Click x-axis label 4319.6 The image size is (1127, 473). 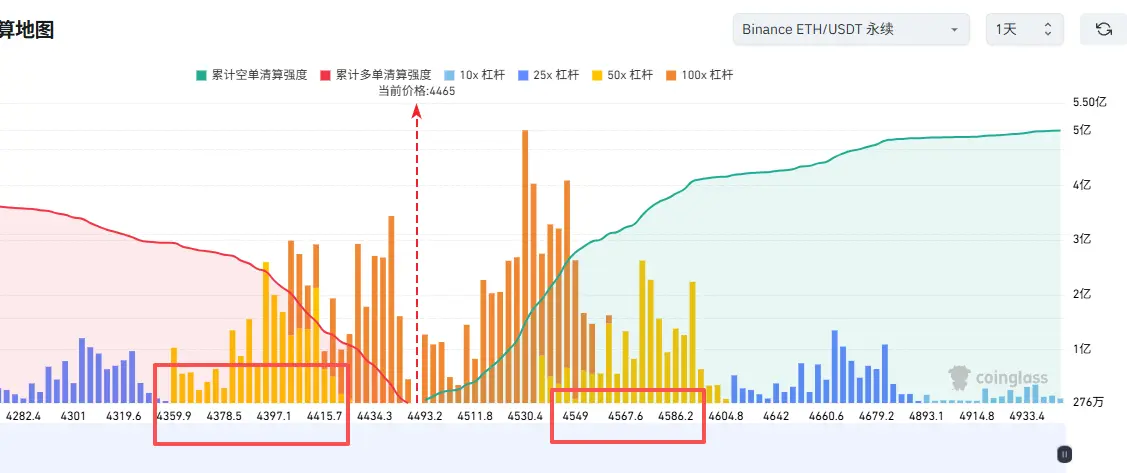coord(124,416)
